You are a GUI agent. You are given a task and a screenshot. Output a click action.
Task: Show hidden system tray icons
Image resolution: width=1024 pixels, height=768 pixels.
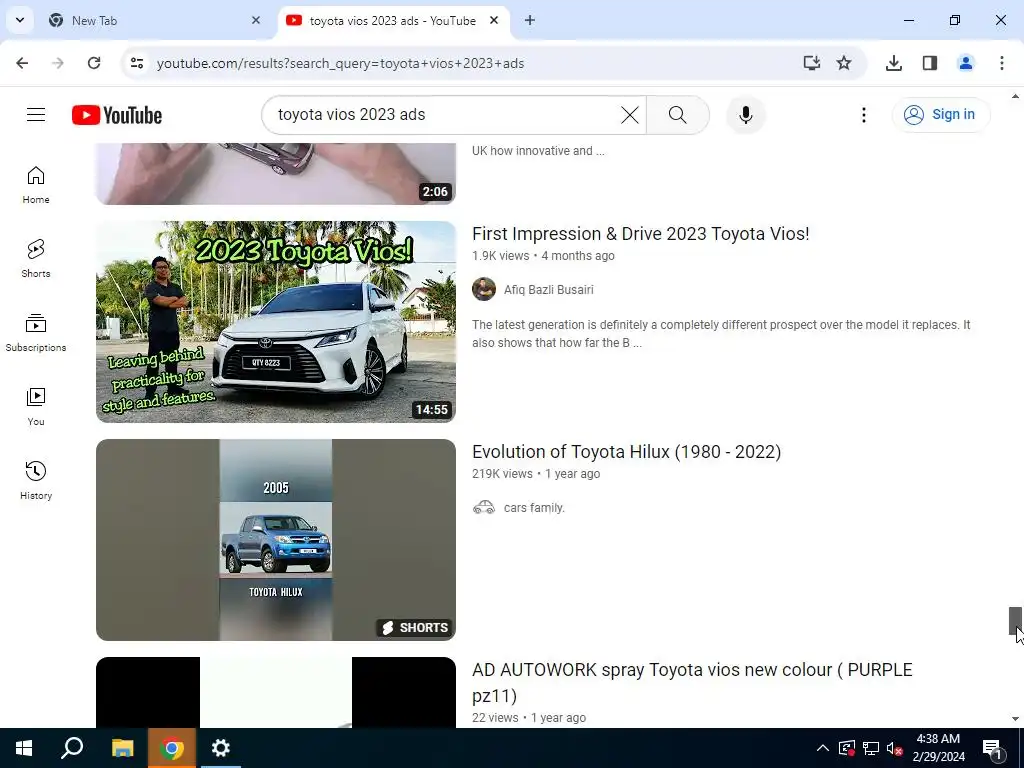pyautogui.click(x=822, y=748)
